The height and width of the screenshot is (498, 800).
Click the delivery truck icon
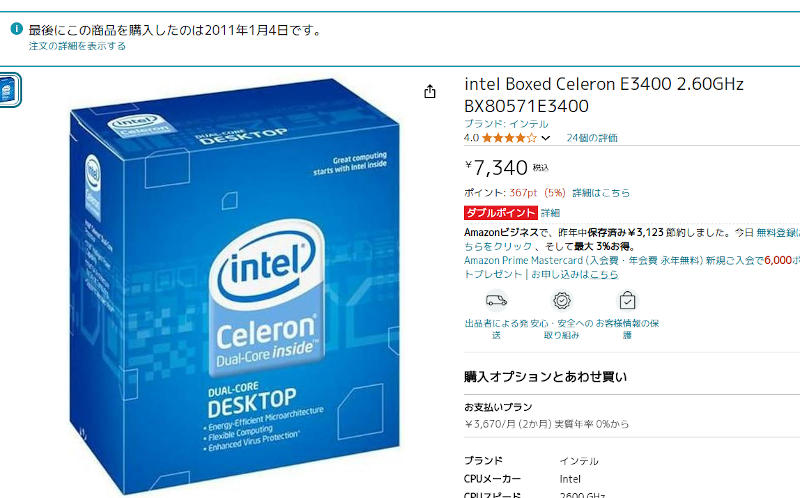(496, 301)
